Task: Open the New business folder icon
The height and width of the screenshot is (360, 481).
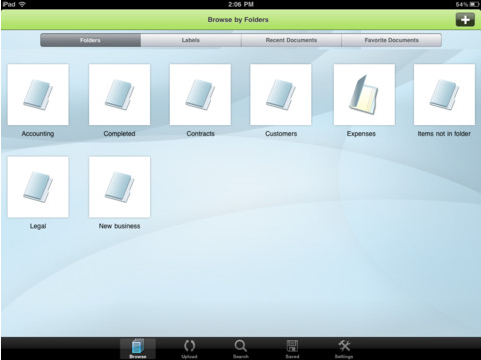Action: pyautogui.click(x=119, y=187)
